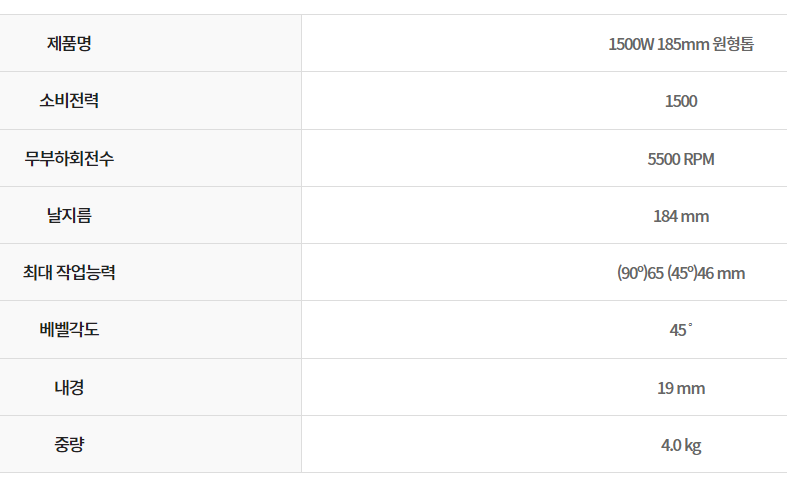Click the power consumption value 1500
The height and width of the screenshot is (483, 787).
(681, 101)
